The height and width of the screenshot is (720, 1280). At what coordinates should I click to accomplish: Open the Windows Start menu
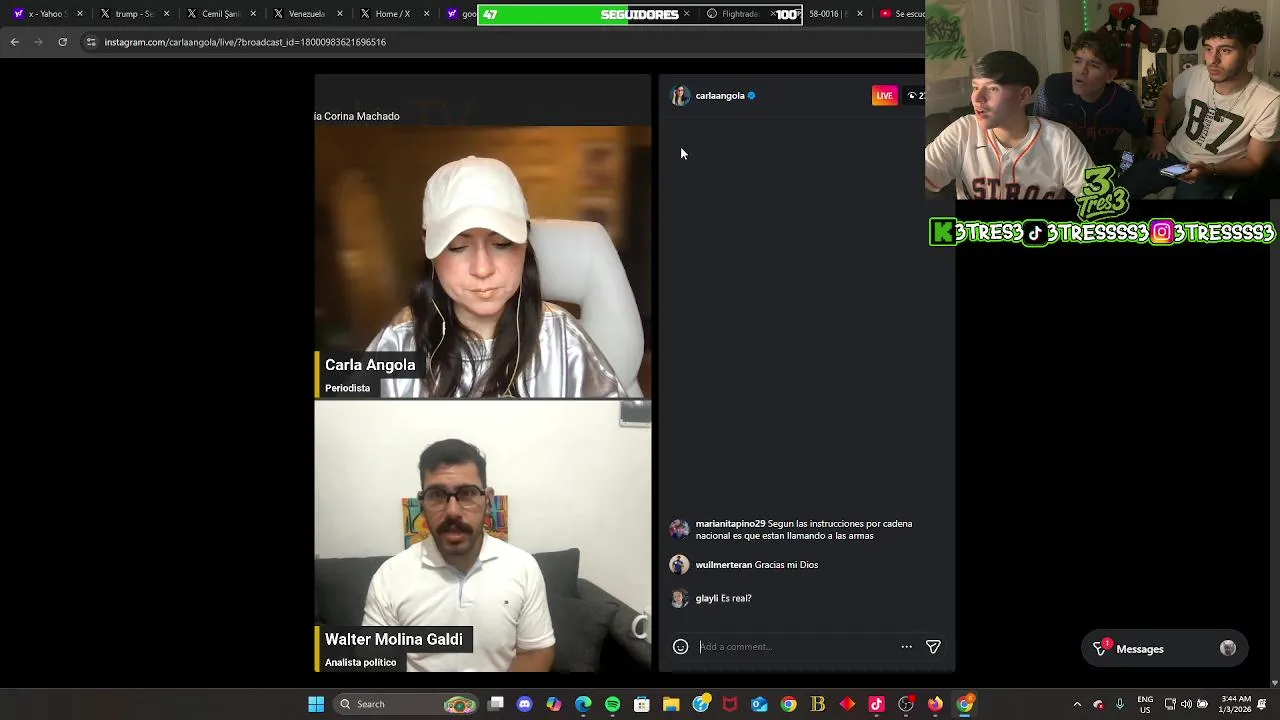(316, 704)
